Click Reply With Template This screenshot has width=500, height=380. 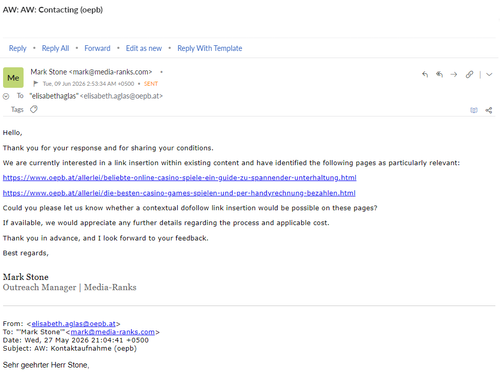tap(210, 48)
